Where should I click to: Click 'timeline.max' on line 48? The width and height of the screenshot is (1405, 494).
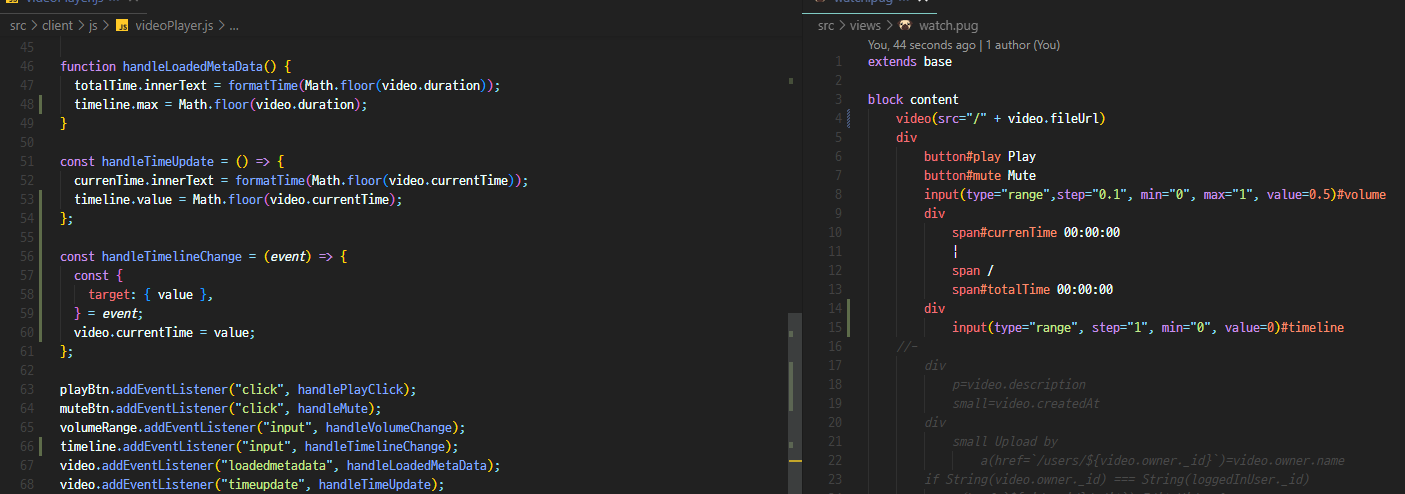(112, 104)
